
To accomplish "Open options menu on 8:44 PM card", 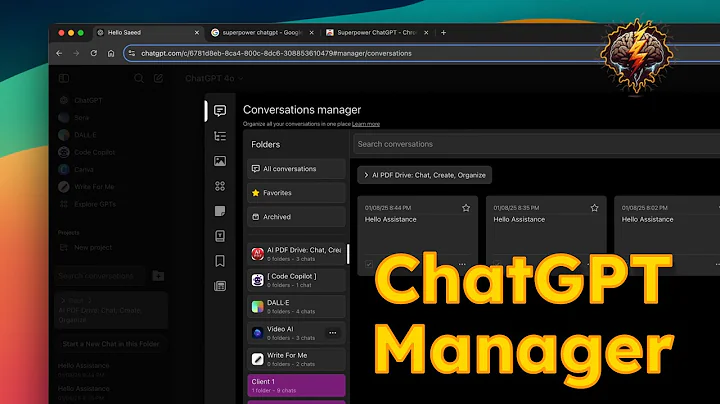I will [462, 264].
